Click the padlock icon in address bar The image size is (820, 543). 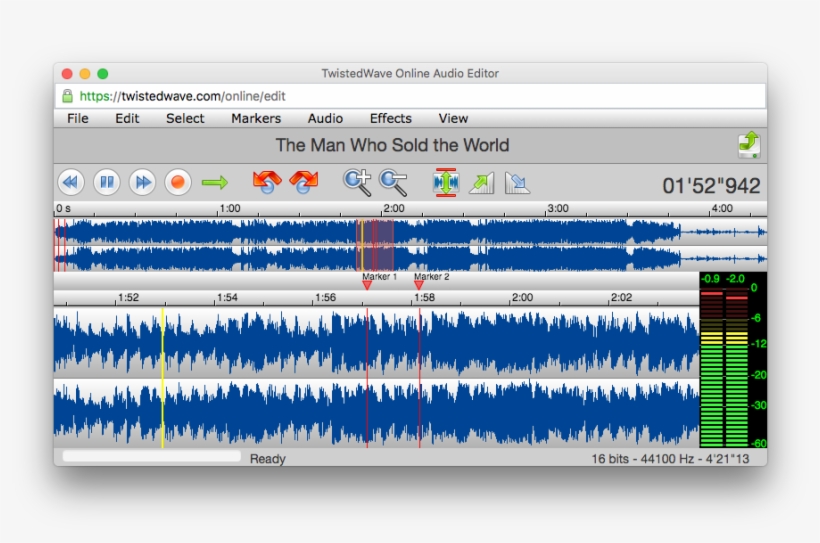click(67, 96)
